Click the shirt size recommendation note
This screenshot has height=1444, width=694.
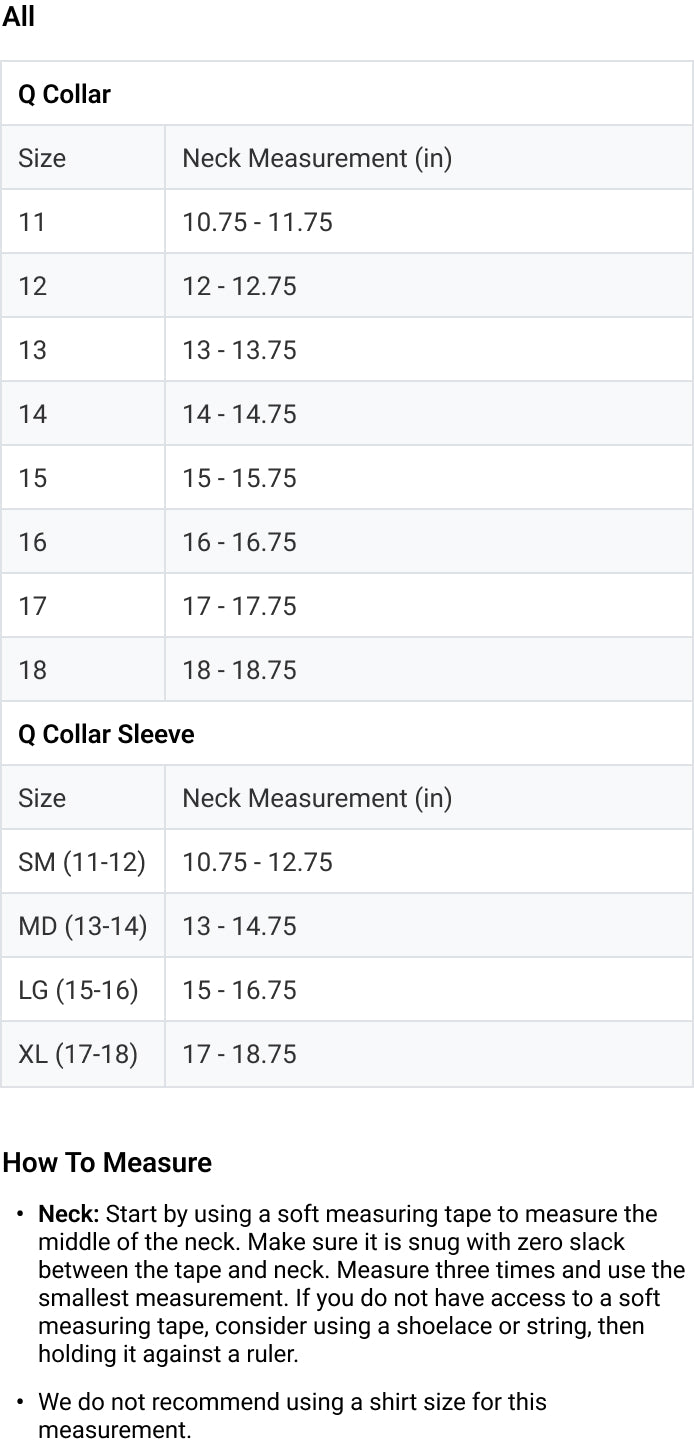point(292,1415)
